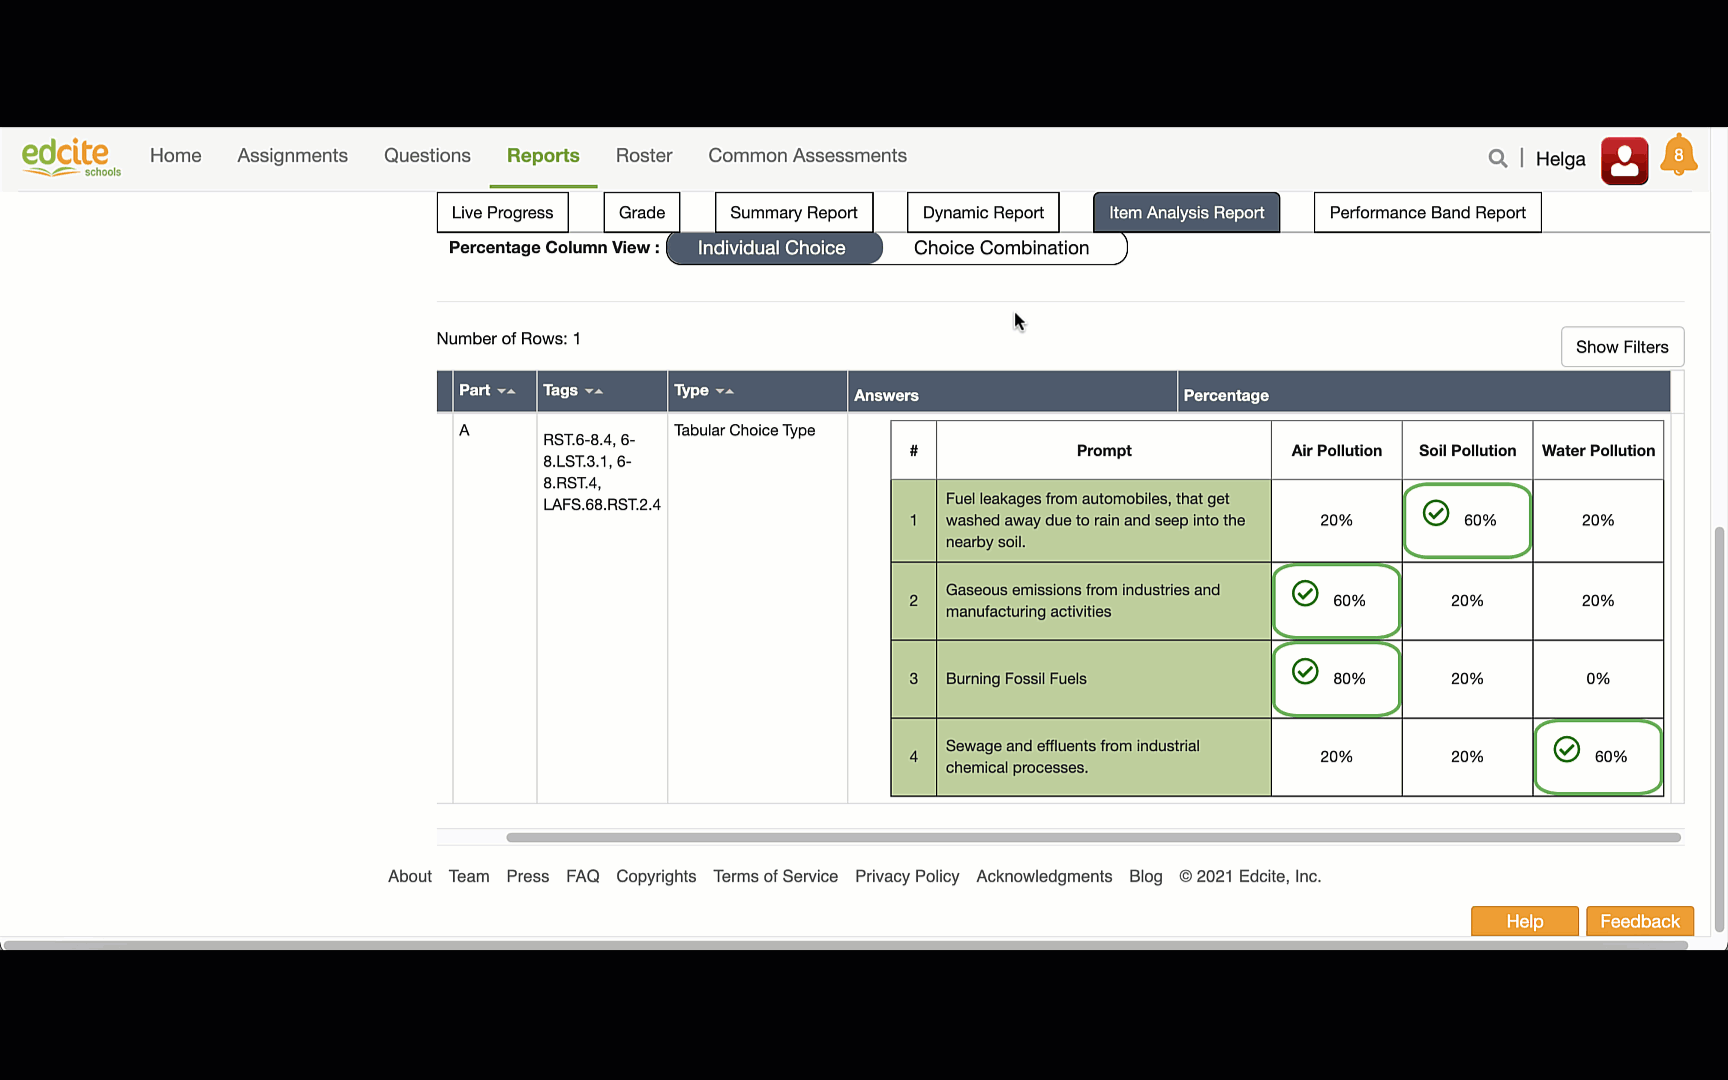This screenshot has height=1080, width=1728.
Task: Click the Number of Rows: 1 text
Action: point(509,339)
